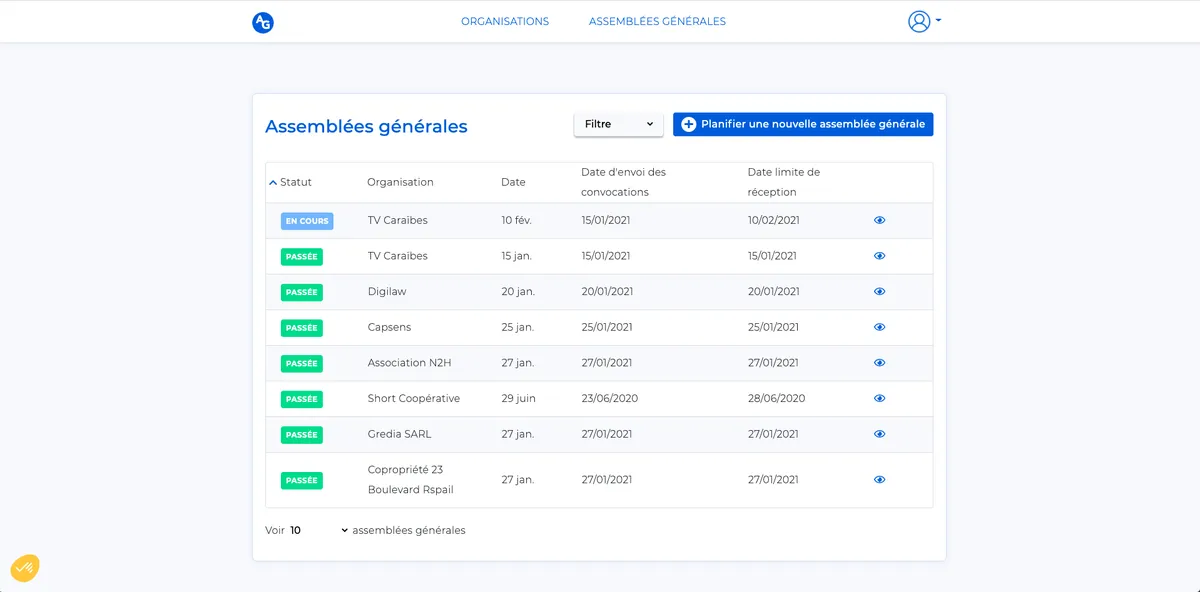Click the 25 jan. date cell
The height and width of the screenshot is (592, 1200).
[518, 327]
